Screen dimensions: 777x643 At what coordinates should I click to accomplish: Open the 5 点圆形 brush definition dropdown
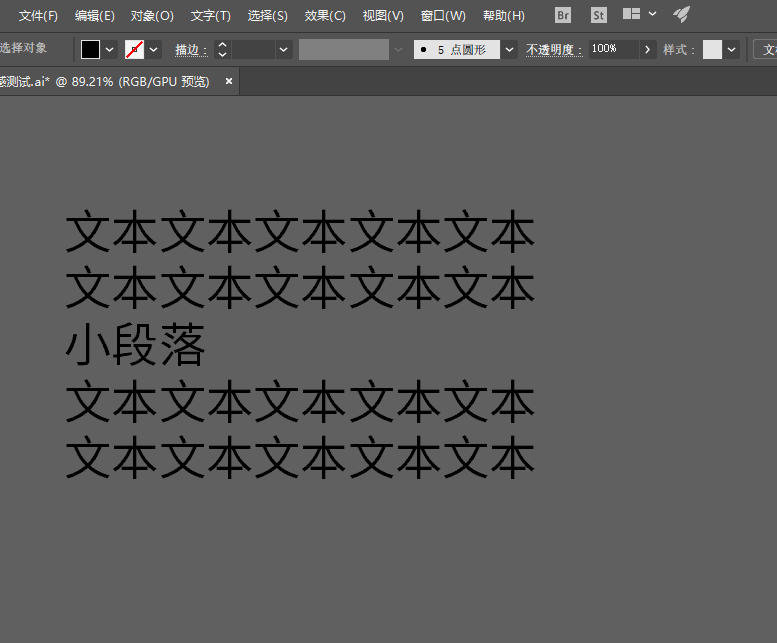pyautogui.click(x=509, y=50)
